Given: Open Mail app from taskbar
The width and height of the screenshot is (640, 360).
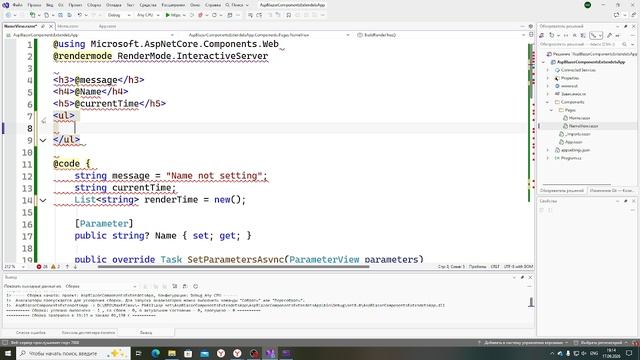Looking at the screenshot, I should point(204,353).
